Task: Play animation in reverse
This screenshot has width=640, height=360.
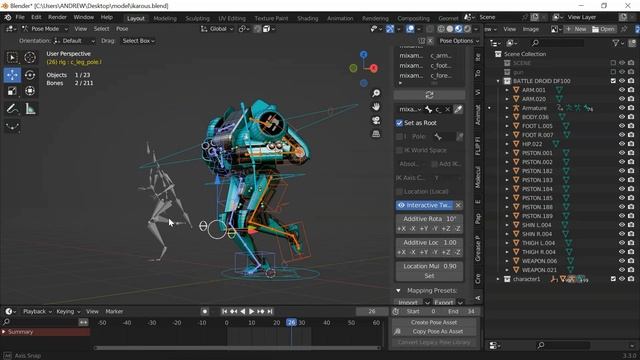Action: [x=242, y=311]
